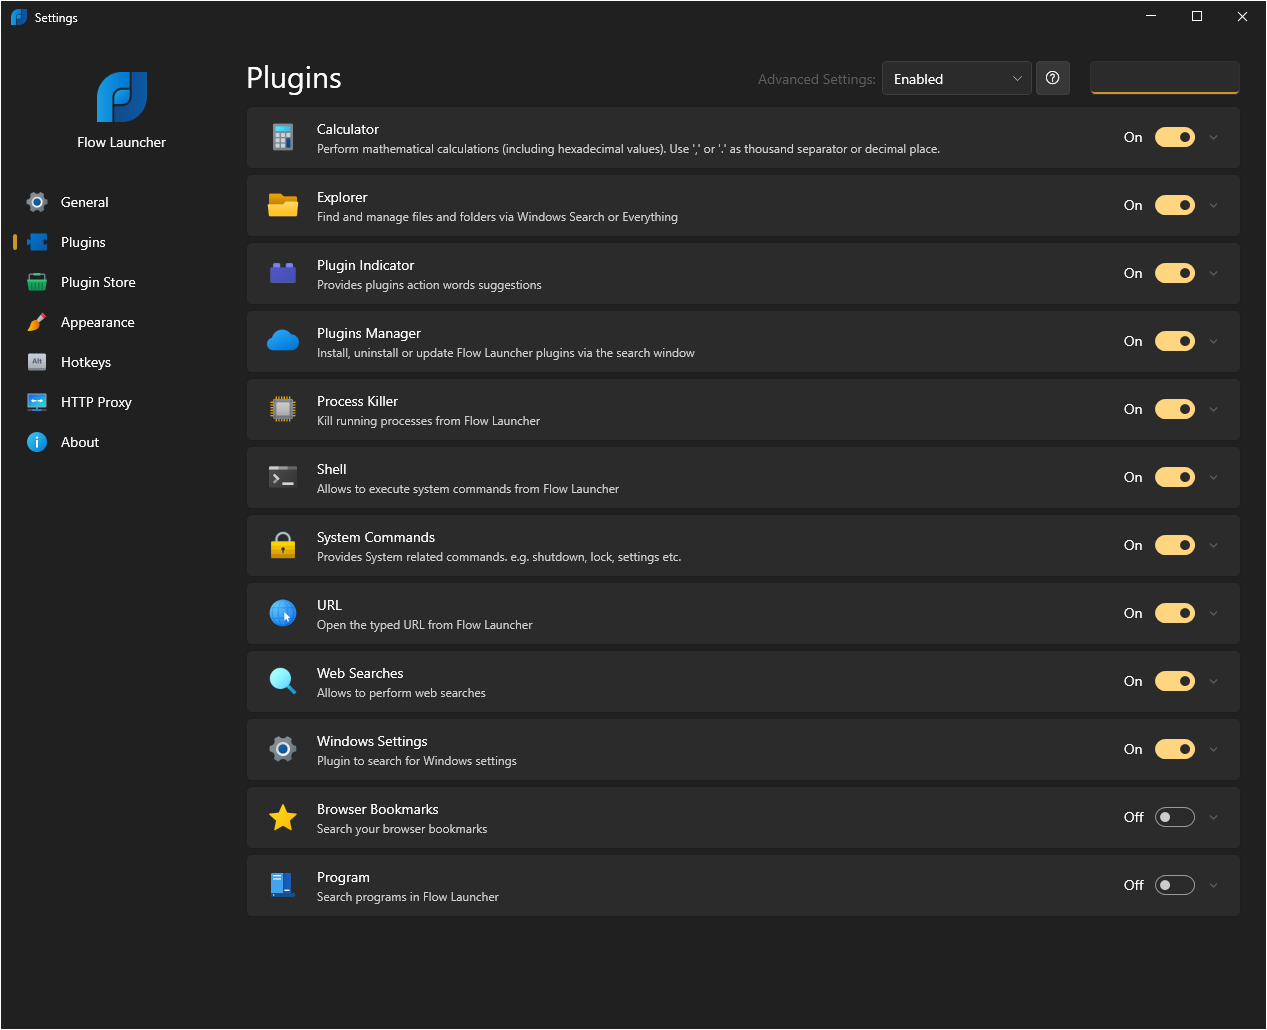Click the Windows Settings plugin title
The height and width of the screenshot is (1030, 1267).
coord(372,741)
